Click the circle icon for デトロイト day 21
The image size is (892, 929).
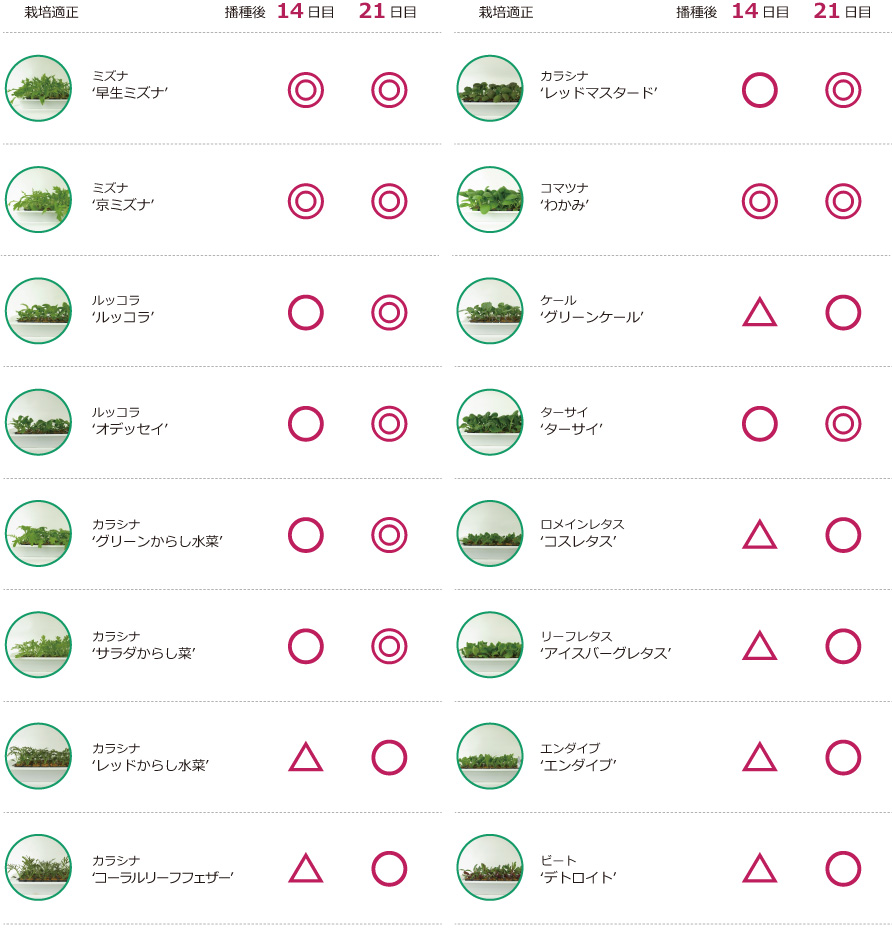(x=843, y=869)
